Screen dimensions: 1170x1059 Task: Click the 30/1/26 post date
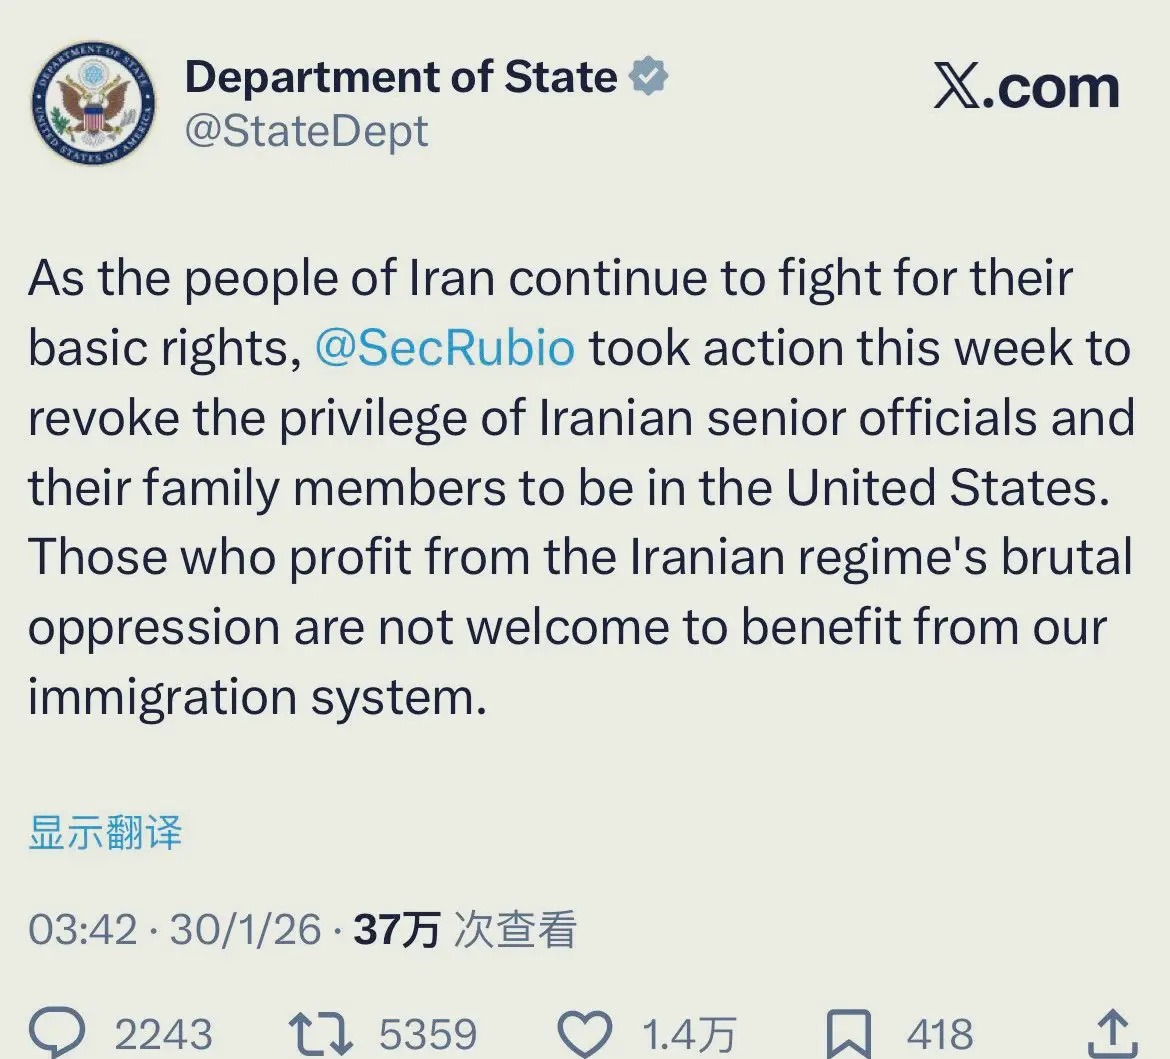coord(245,930)
